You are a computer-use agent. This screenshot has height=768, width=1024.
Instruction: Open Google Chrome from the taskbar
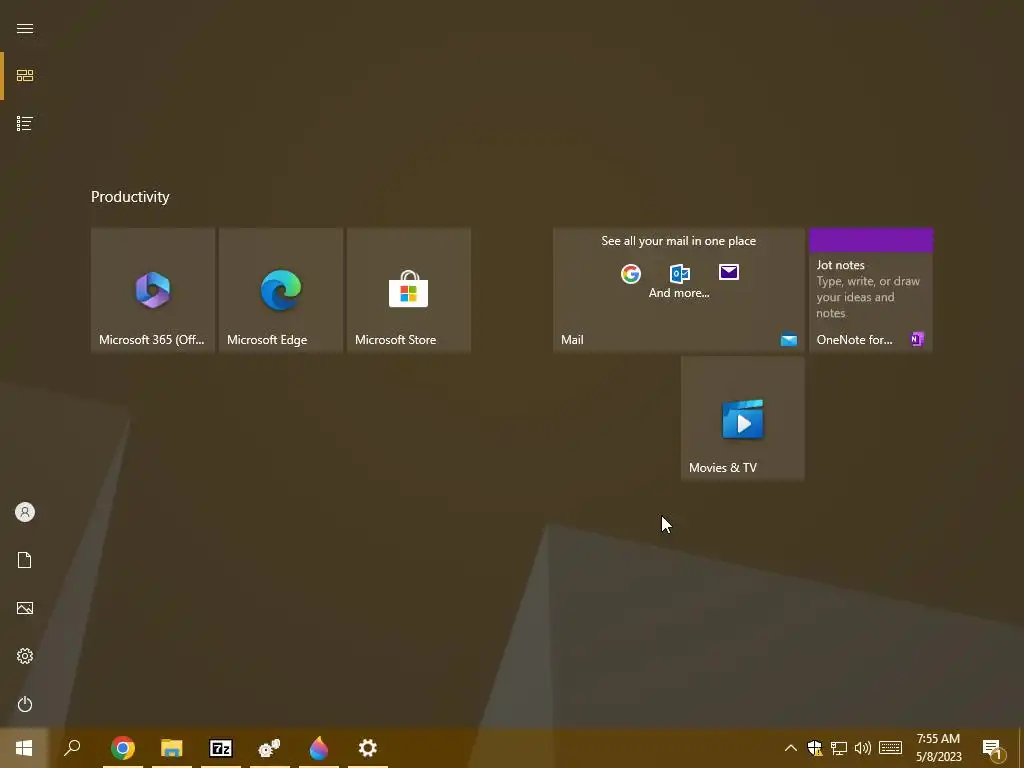coord(123,748)
